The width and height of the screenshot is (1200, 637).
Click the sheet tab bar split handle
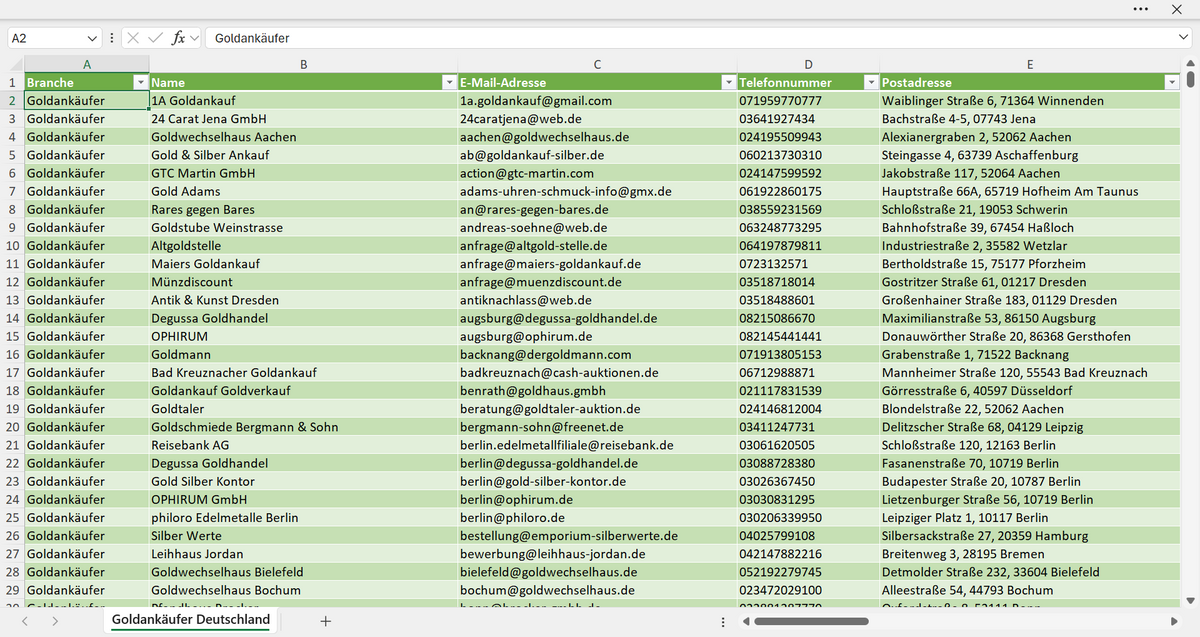point(723,621)
